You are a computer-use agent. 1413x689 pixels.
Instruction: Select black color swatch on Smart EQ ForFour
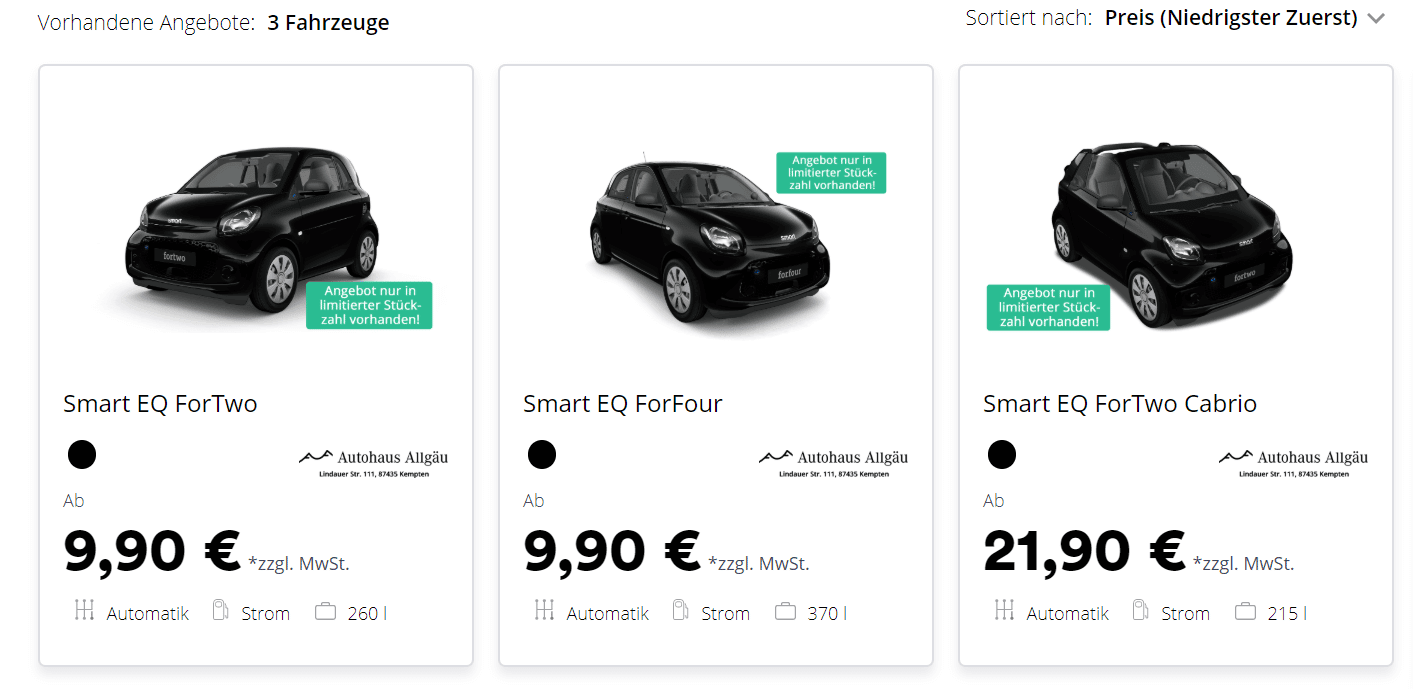tap(542, 455)
